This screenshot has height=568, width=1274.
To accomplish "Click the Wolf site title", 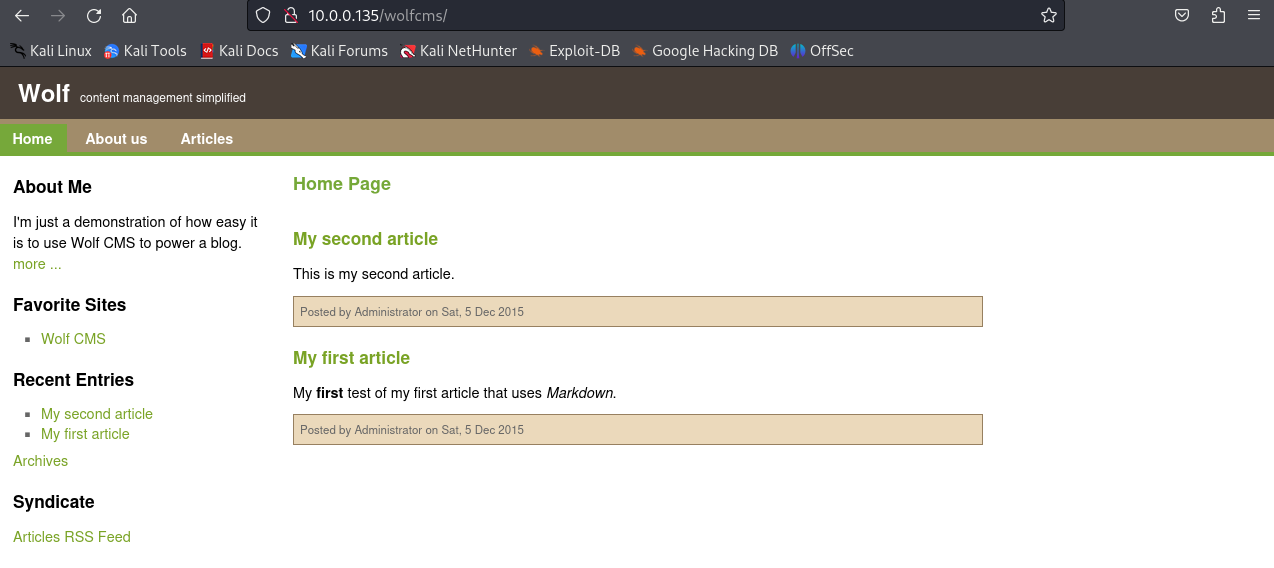I will [x=44, y=93].
